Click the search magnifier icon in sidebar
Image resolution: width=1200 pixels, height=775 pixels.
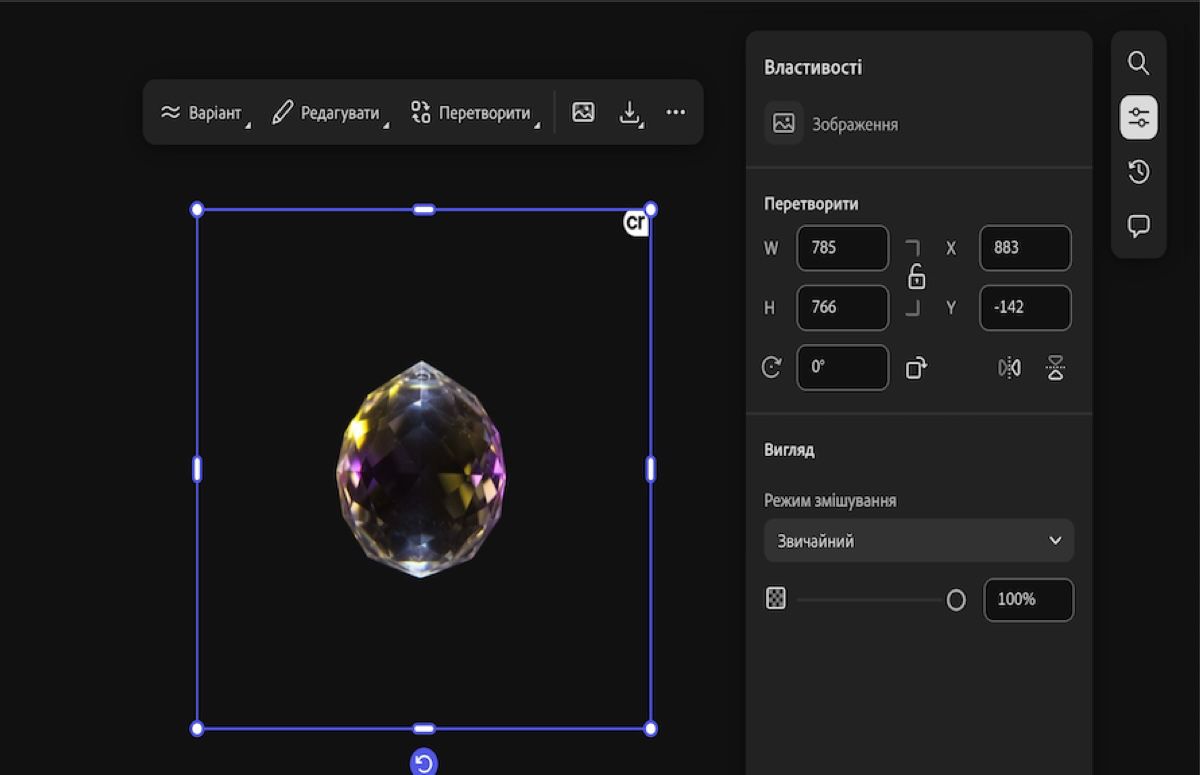(1138, 63)
